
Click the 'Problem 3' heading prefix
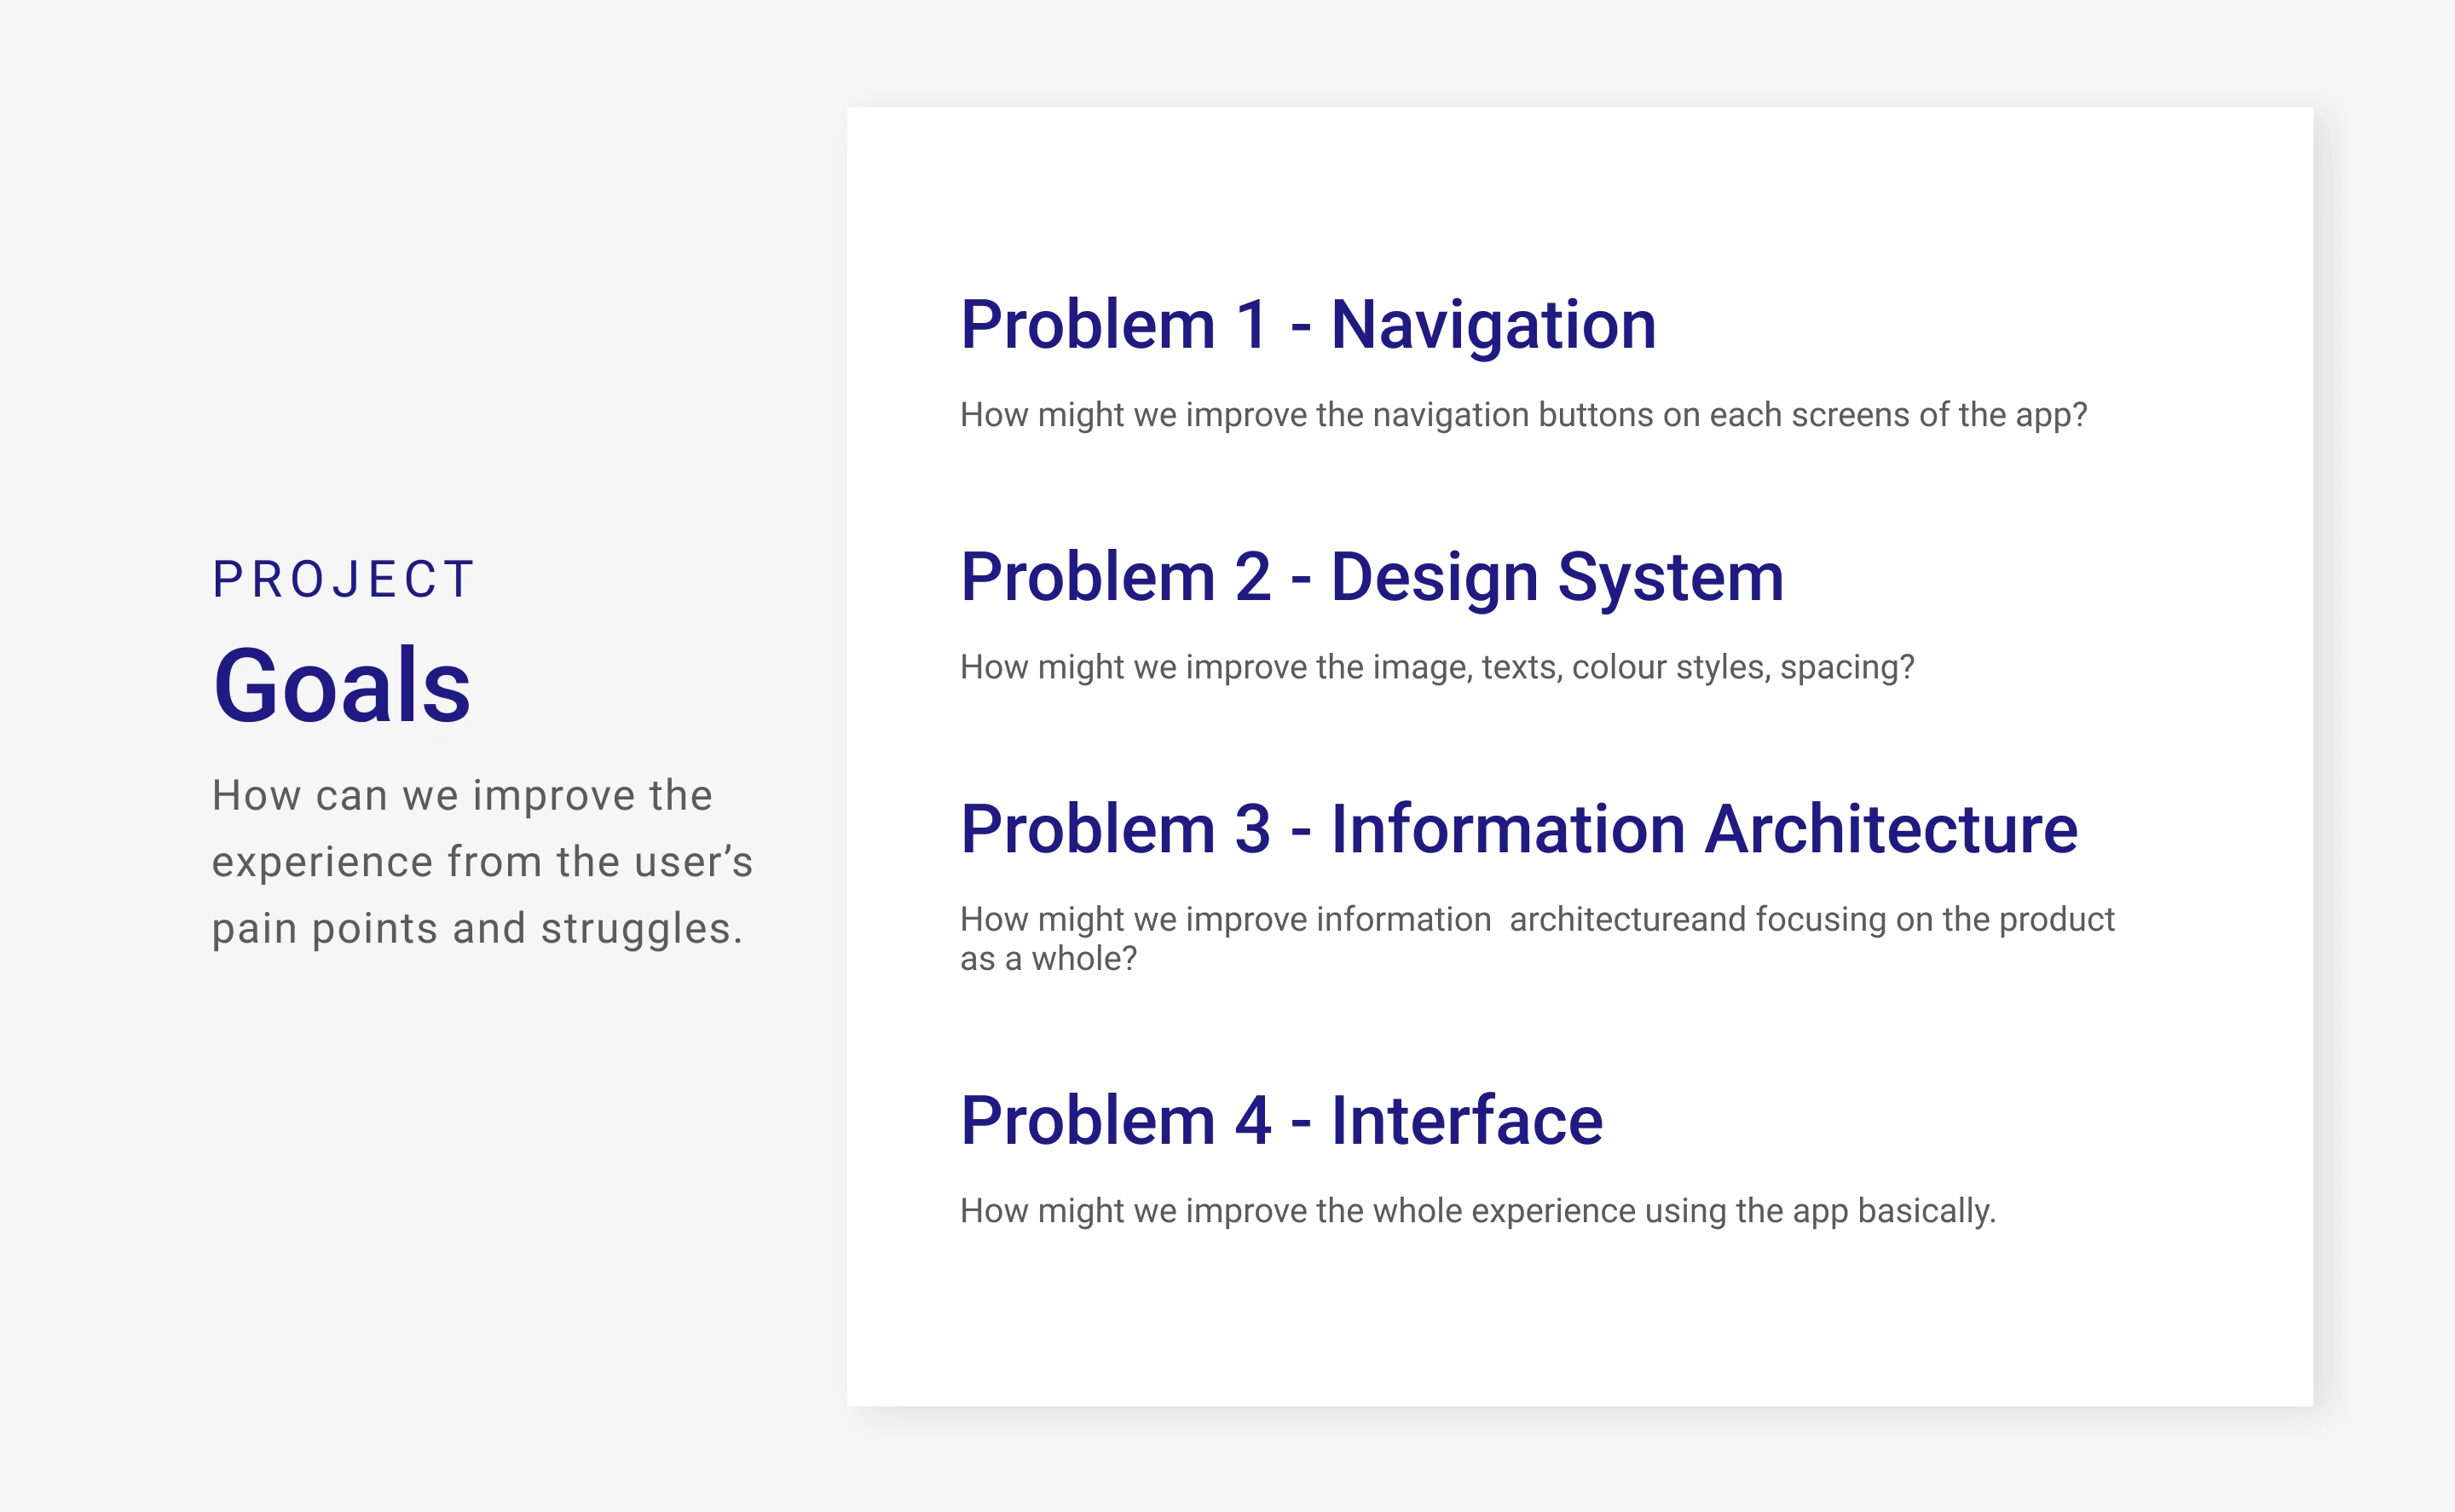(x=1114, y=829)
